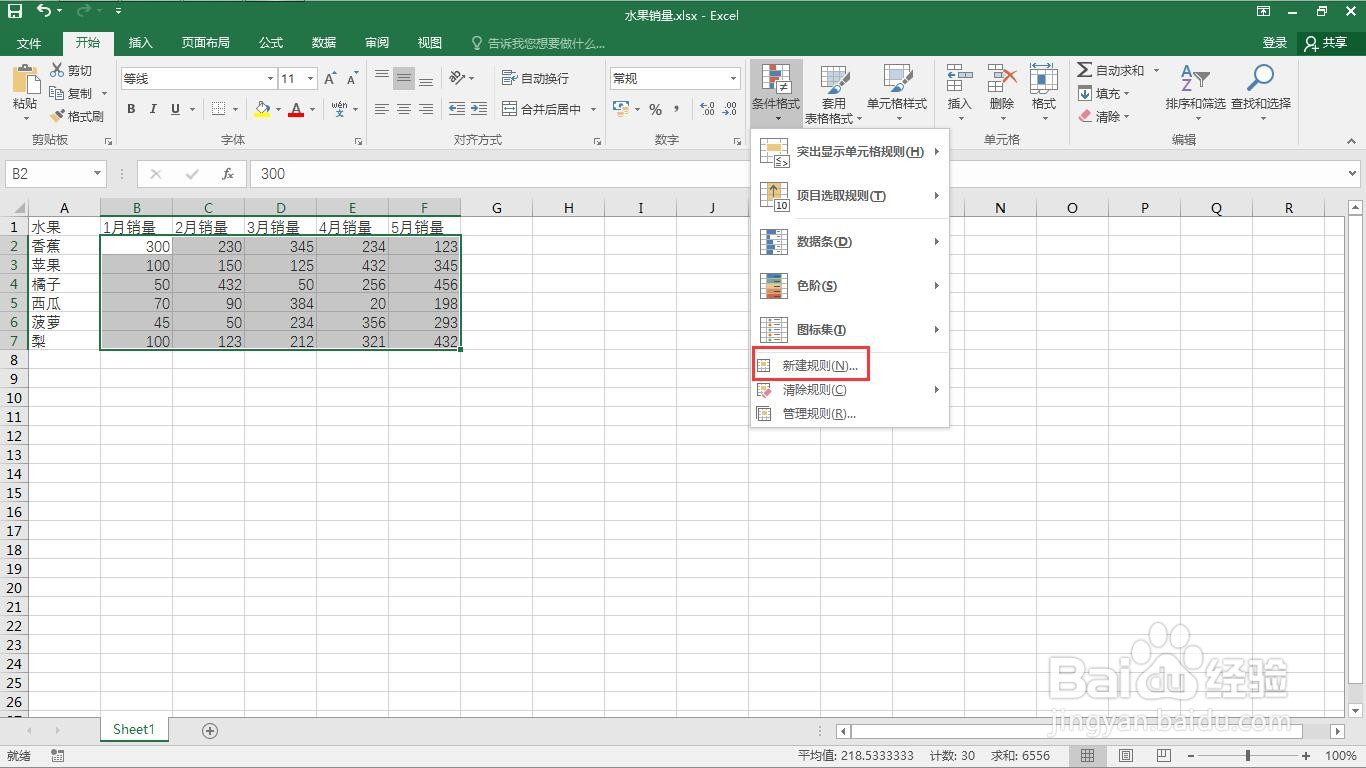This screenshot has width=1366, height=768.
Task: Click the Save icon in title bar
Action: coord(15,12)
